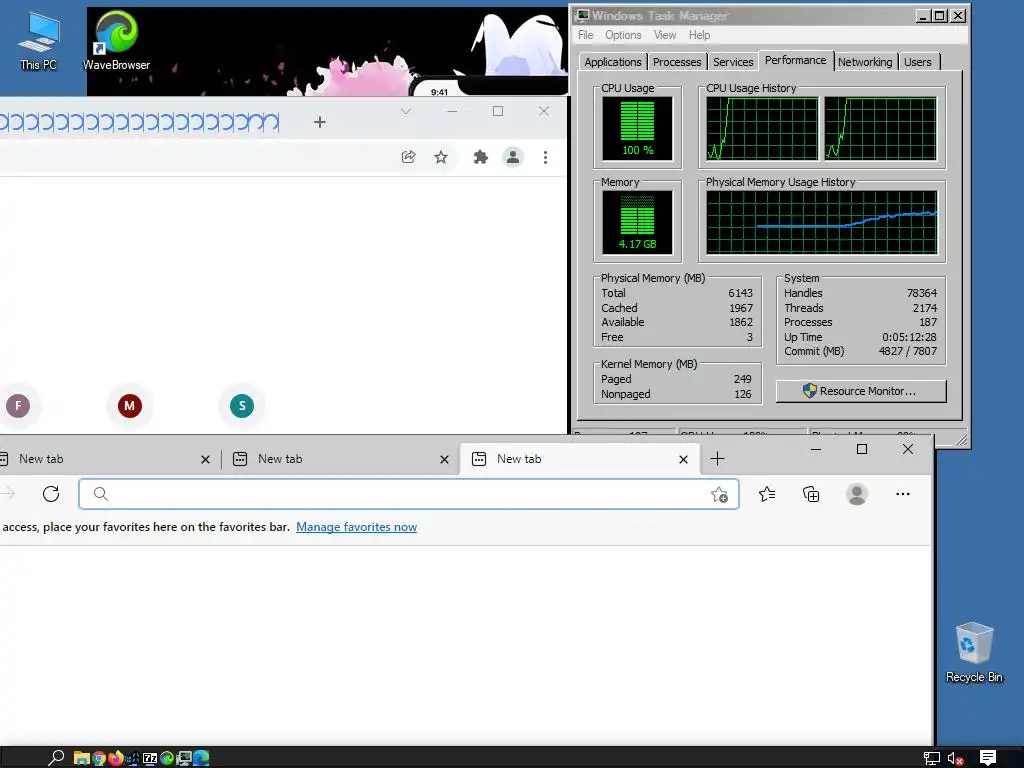Image resolution: width=1024 pixels, height=768 pixels.
Task: Click the taskbar search magnifier
Action: click(x=56, y=758)
